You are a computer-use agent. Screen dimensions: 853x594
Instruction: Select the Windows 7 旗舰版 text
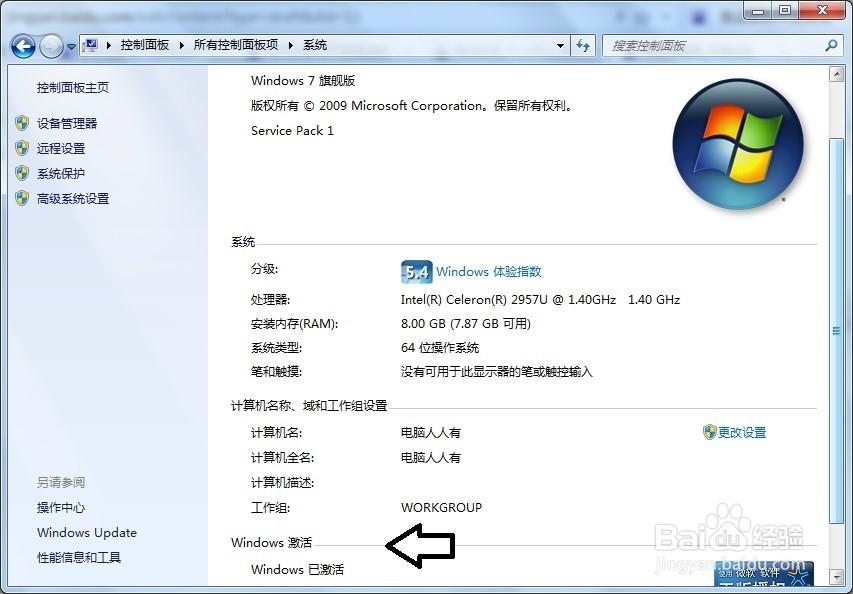(303, 81)
